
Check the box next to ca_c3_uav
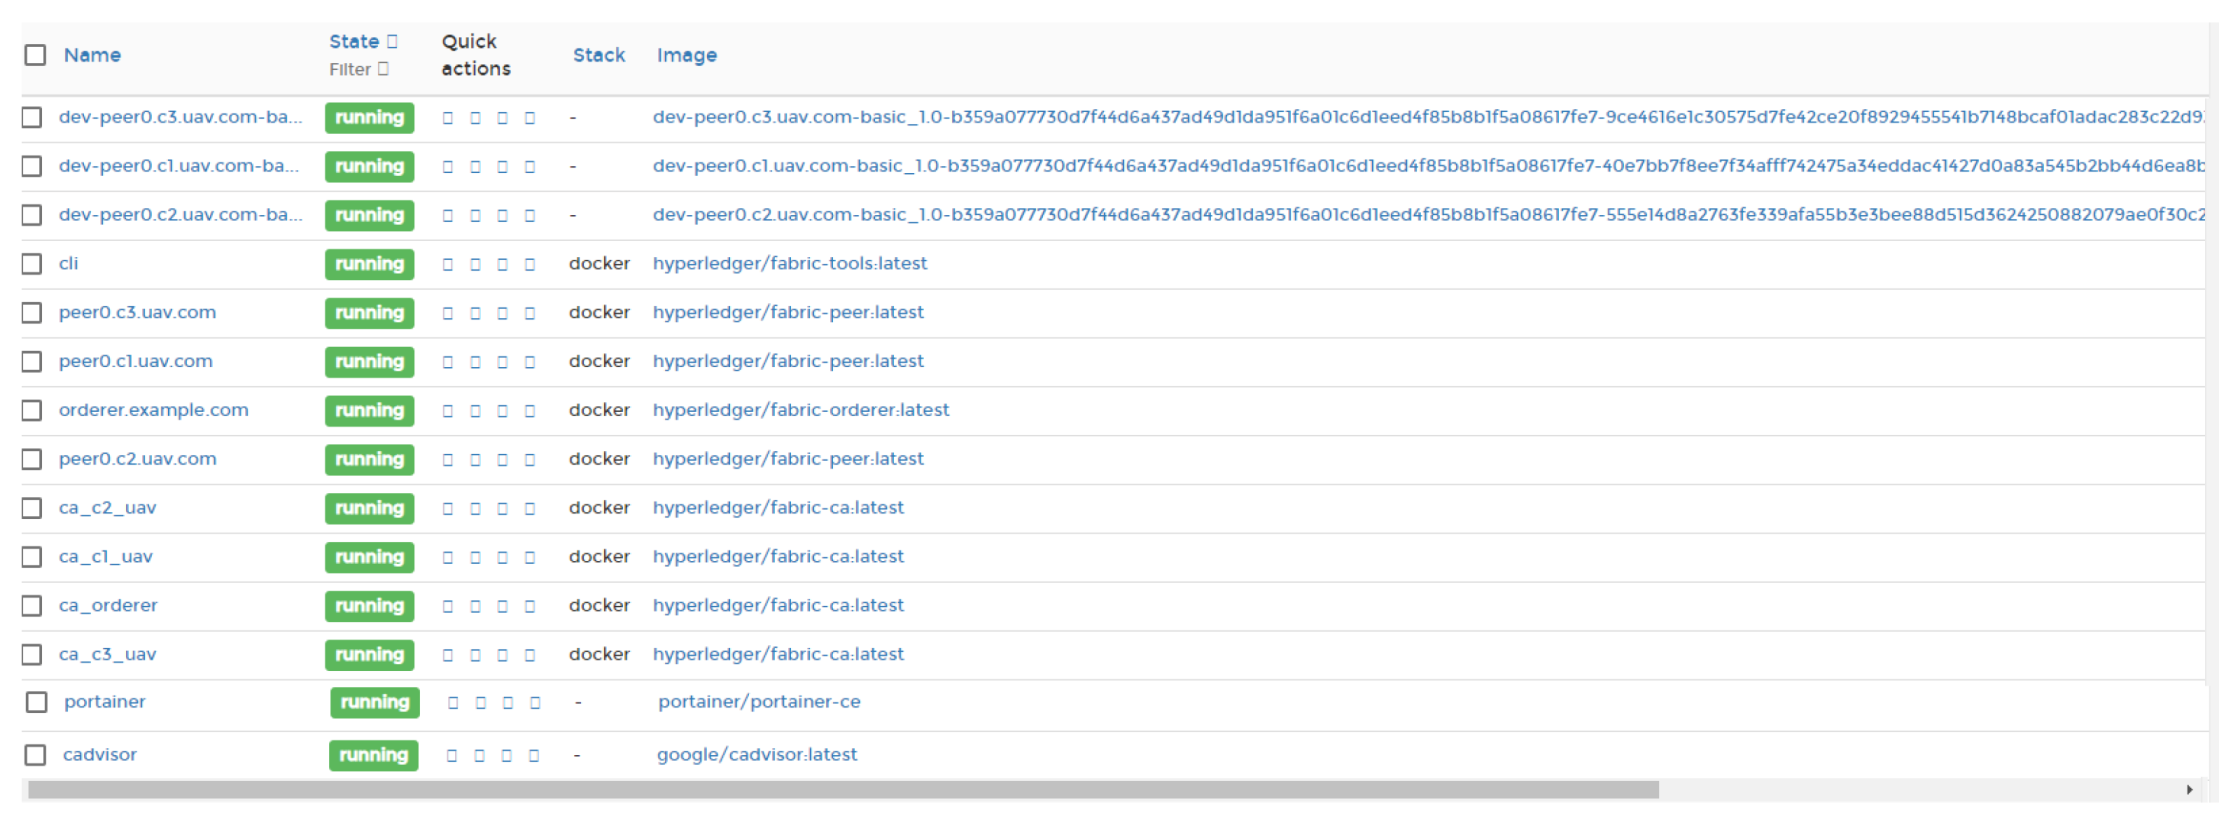tap(32, 655)
